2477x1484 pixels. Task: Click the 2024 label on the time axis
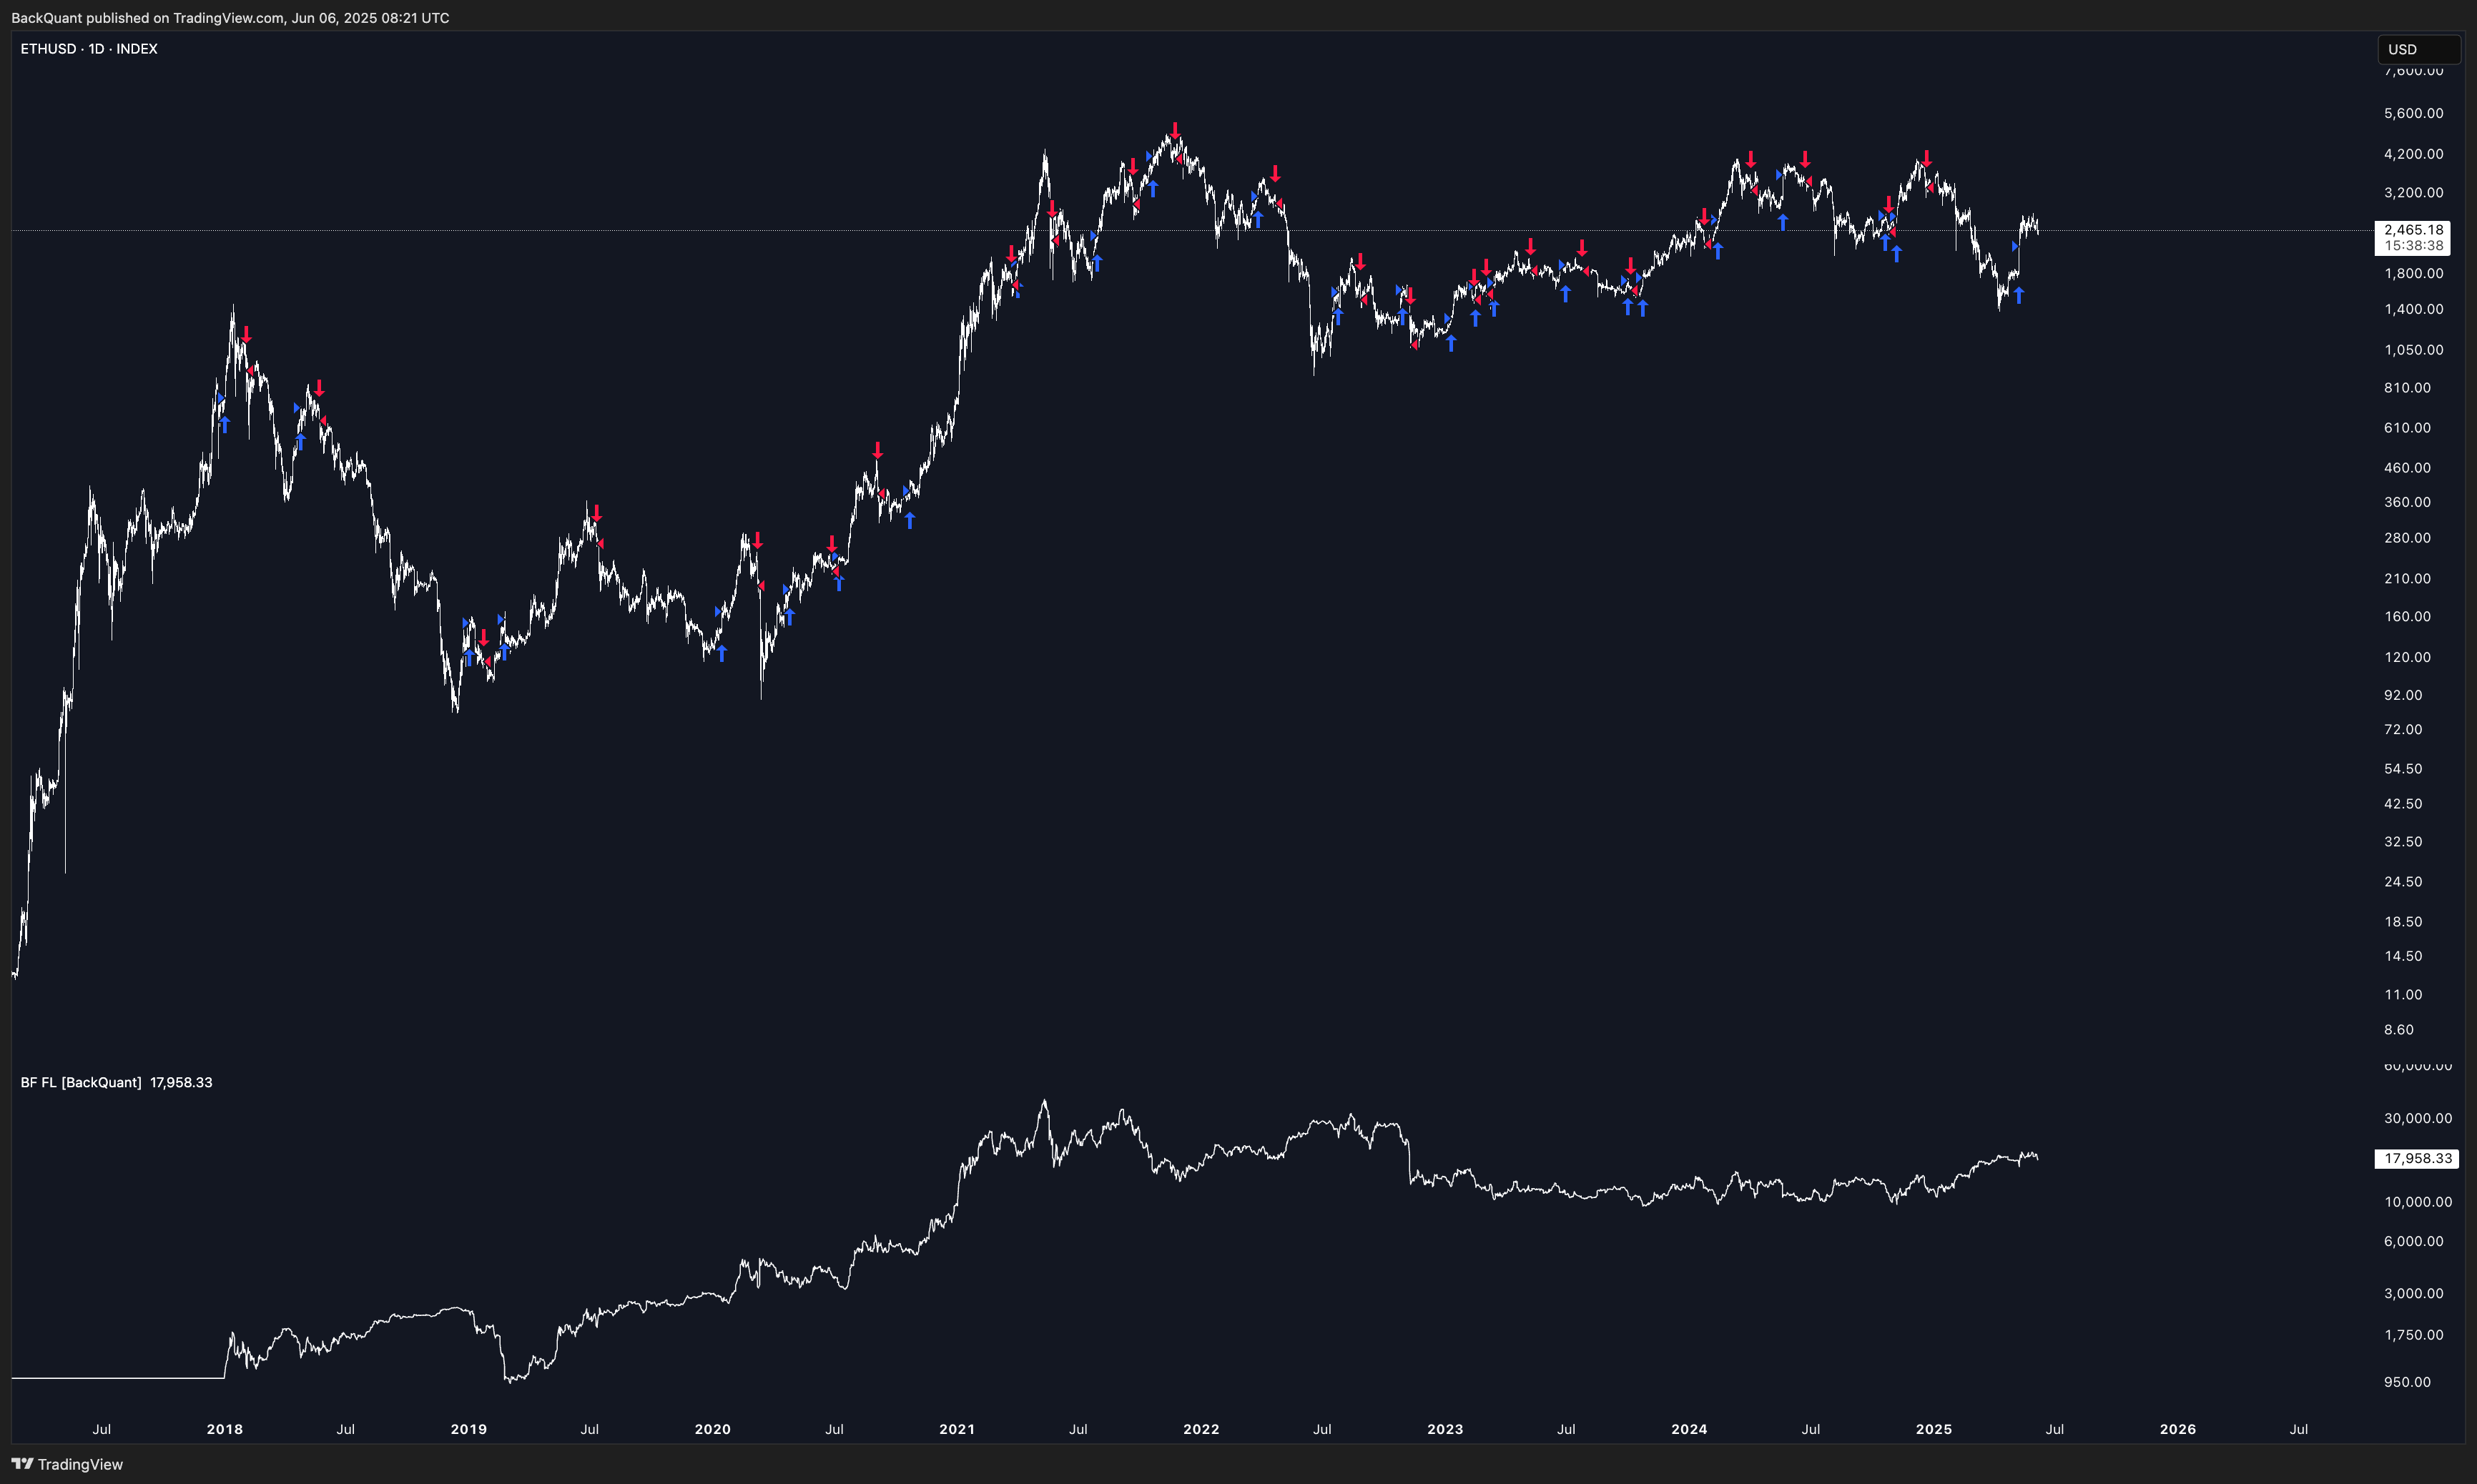click(x=1689, y=1429)
